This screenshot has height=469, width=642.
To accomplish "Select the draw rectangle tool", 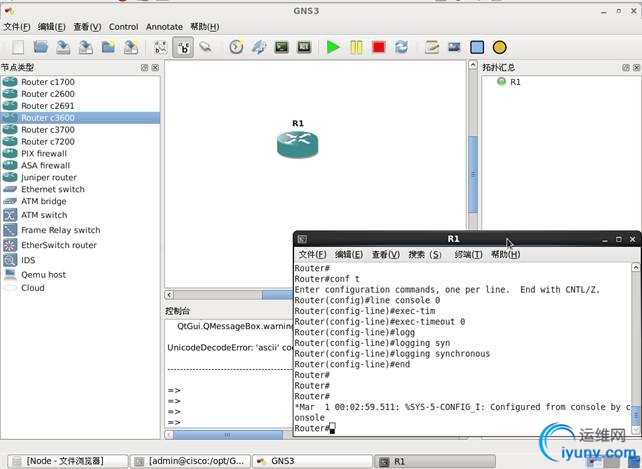I will (478, 47).
